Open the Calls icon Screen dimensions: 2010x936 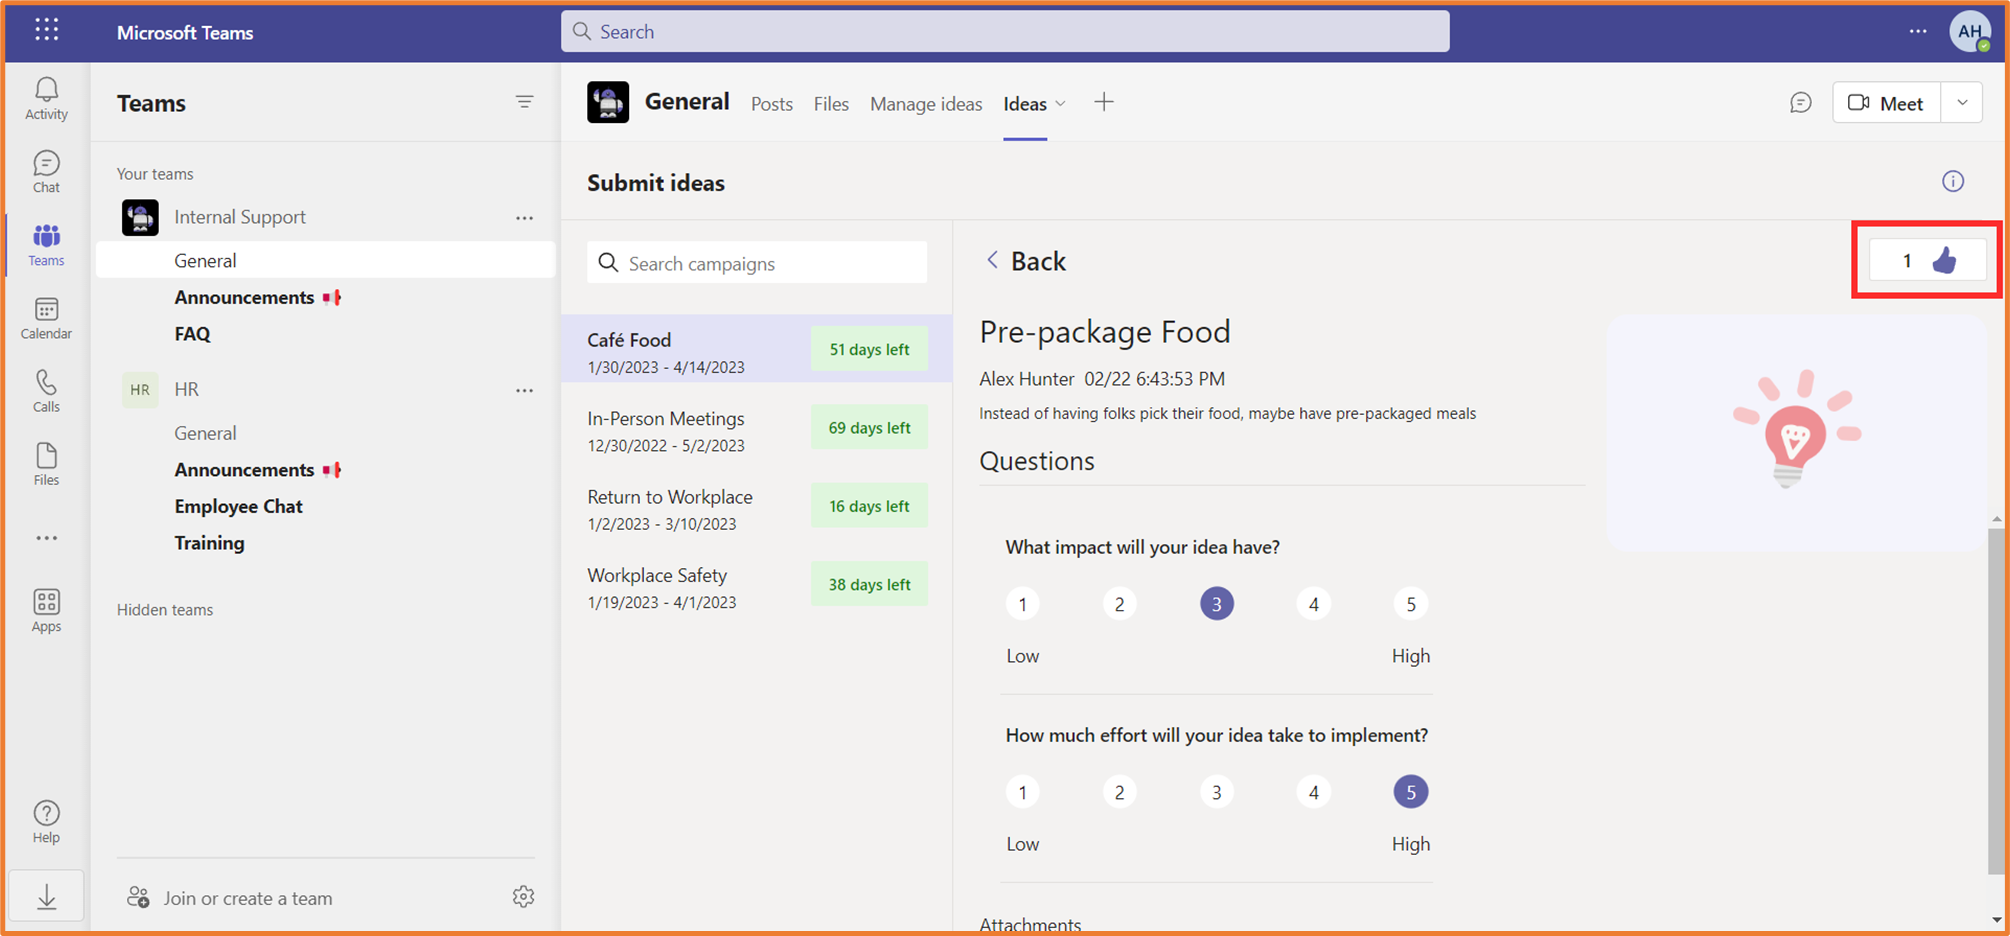pos(45,389)
